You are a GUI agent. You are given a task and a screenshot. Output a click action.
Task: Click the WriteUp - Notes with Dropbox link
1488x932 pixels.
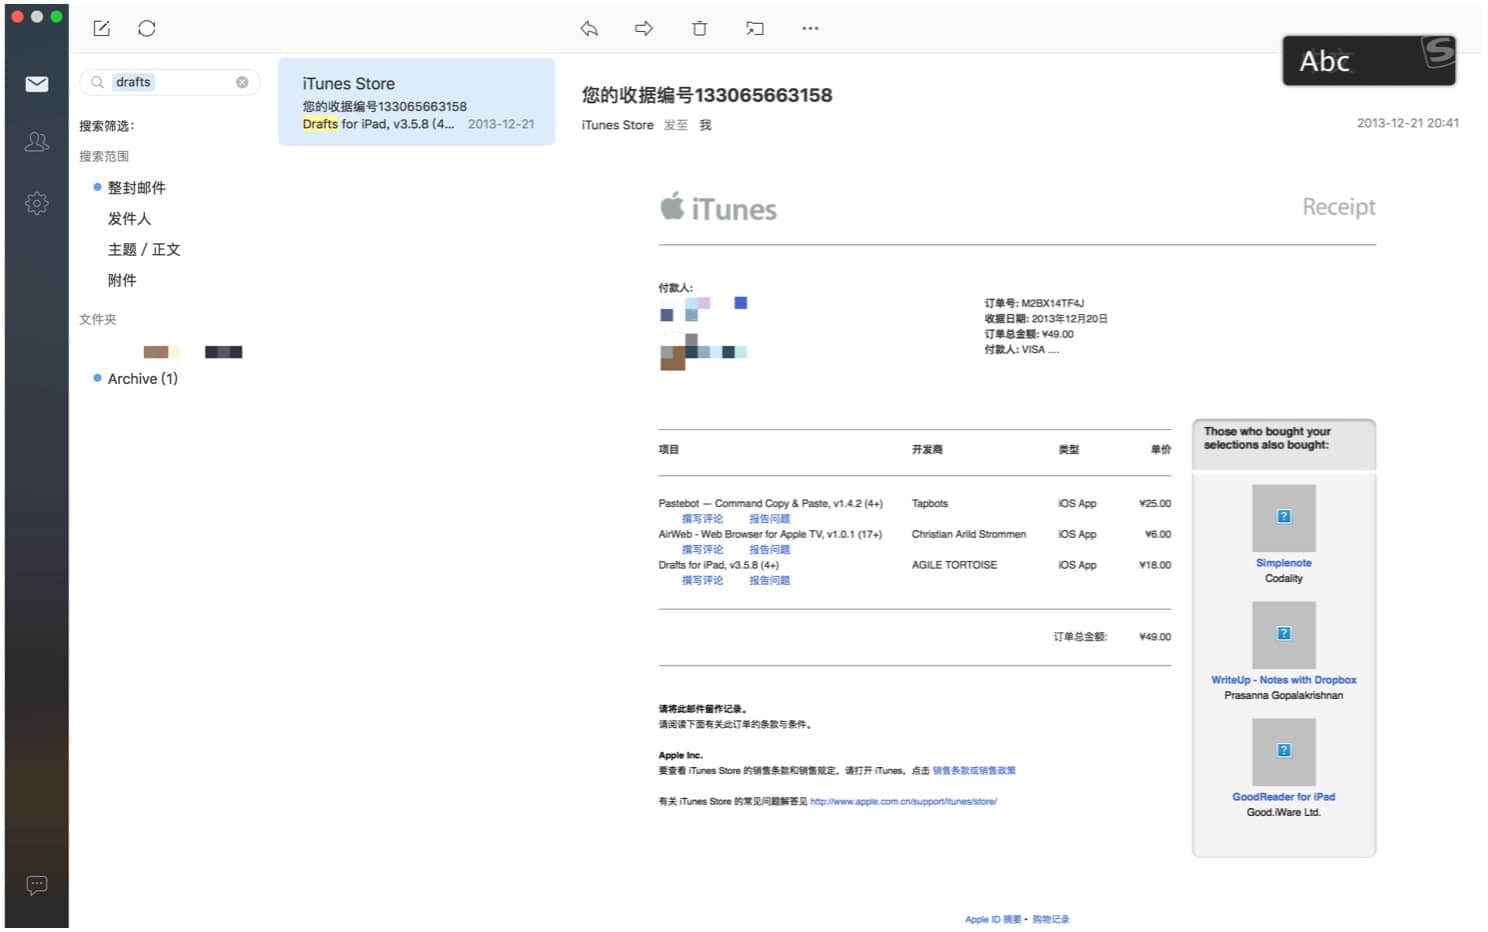click(x=1283, y=680)
